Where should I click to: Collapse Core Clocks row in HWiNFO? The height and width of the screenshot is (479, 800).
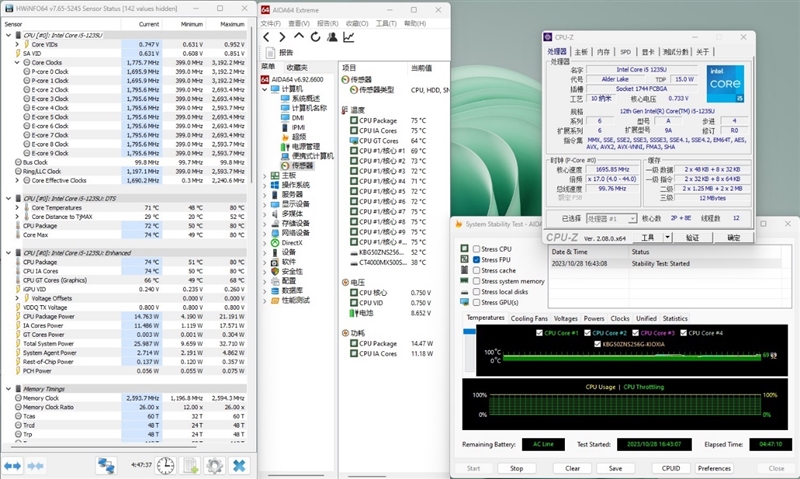[x=17, y=62]
